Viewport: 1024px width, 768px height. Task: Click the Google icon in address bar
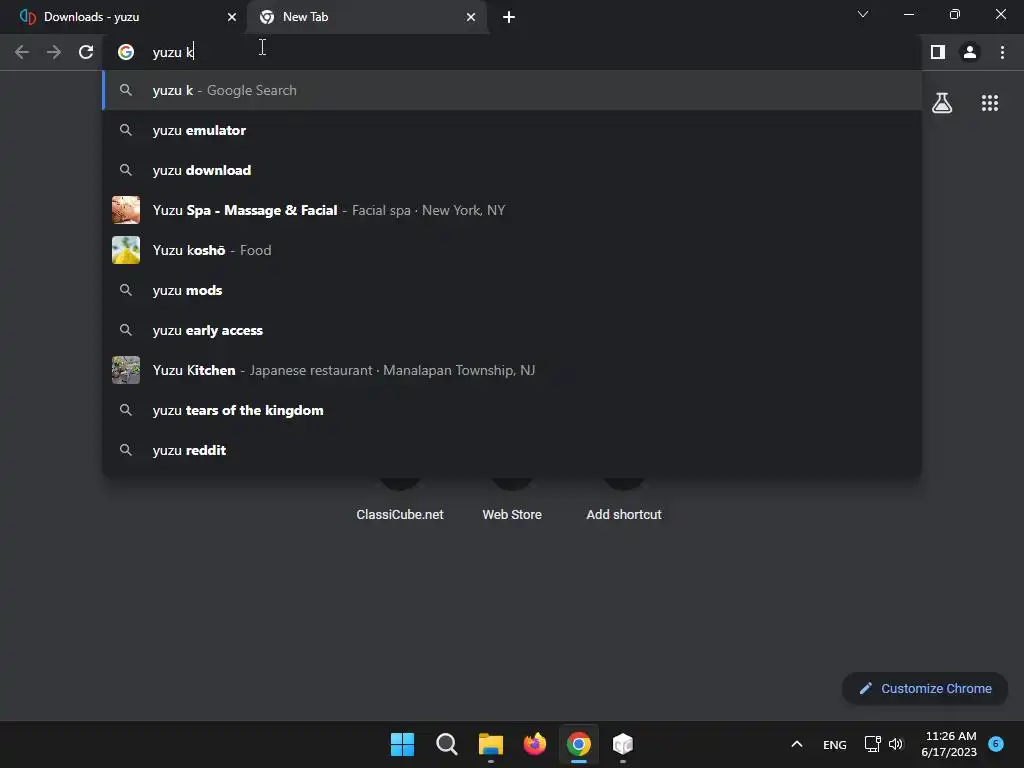tap(126, 52)
